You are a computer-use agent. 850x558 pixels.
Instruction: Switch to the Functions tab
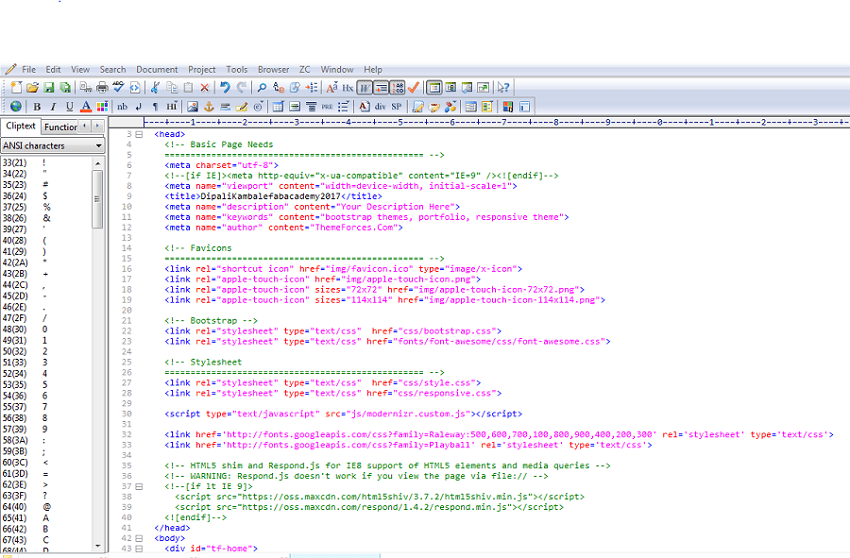coord(60,127)
